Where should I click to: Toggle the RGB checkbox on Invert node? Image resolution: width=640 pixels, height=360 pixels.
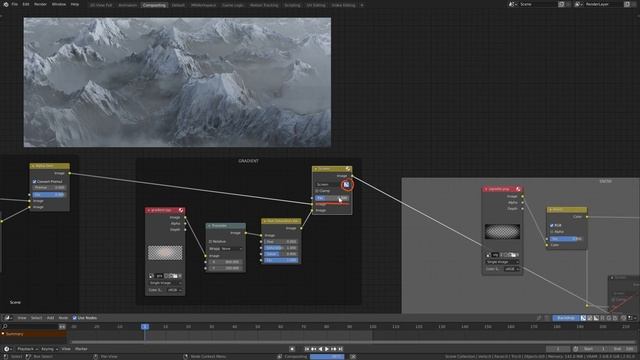[x=552, y=225]
